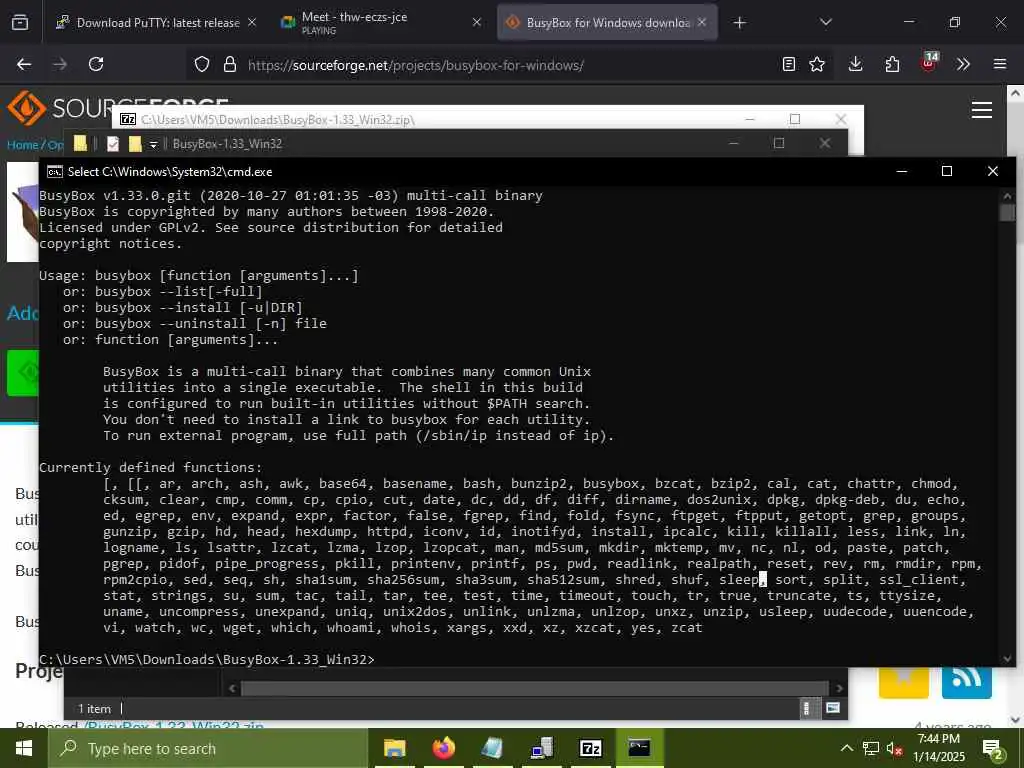The image size is (1024, 768).
Task: Click Explorer scrollbar right arrow
Action: (839, 688)
